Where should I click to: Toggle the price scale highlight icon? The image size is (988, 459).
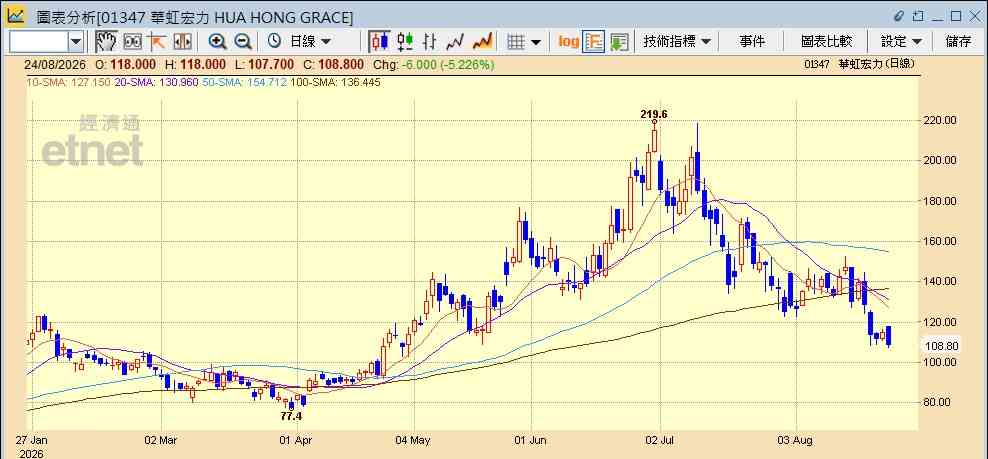coord(594,42)
